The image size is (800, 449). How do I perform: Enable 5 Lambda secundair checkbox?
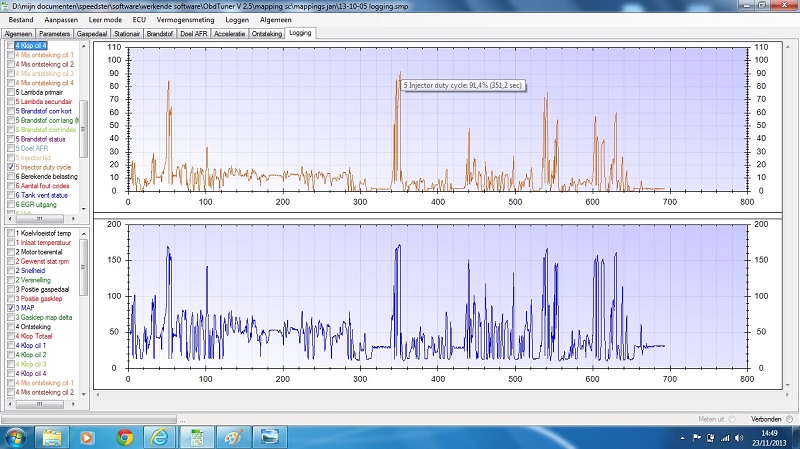click(x=11, y=102)
